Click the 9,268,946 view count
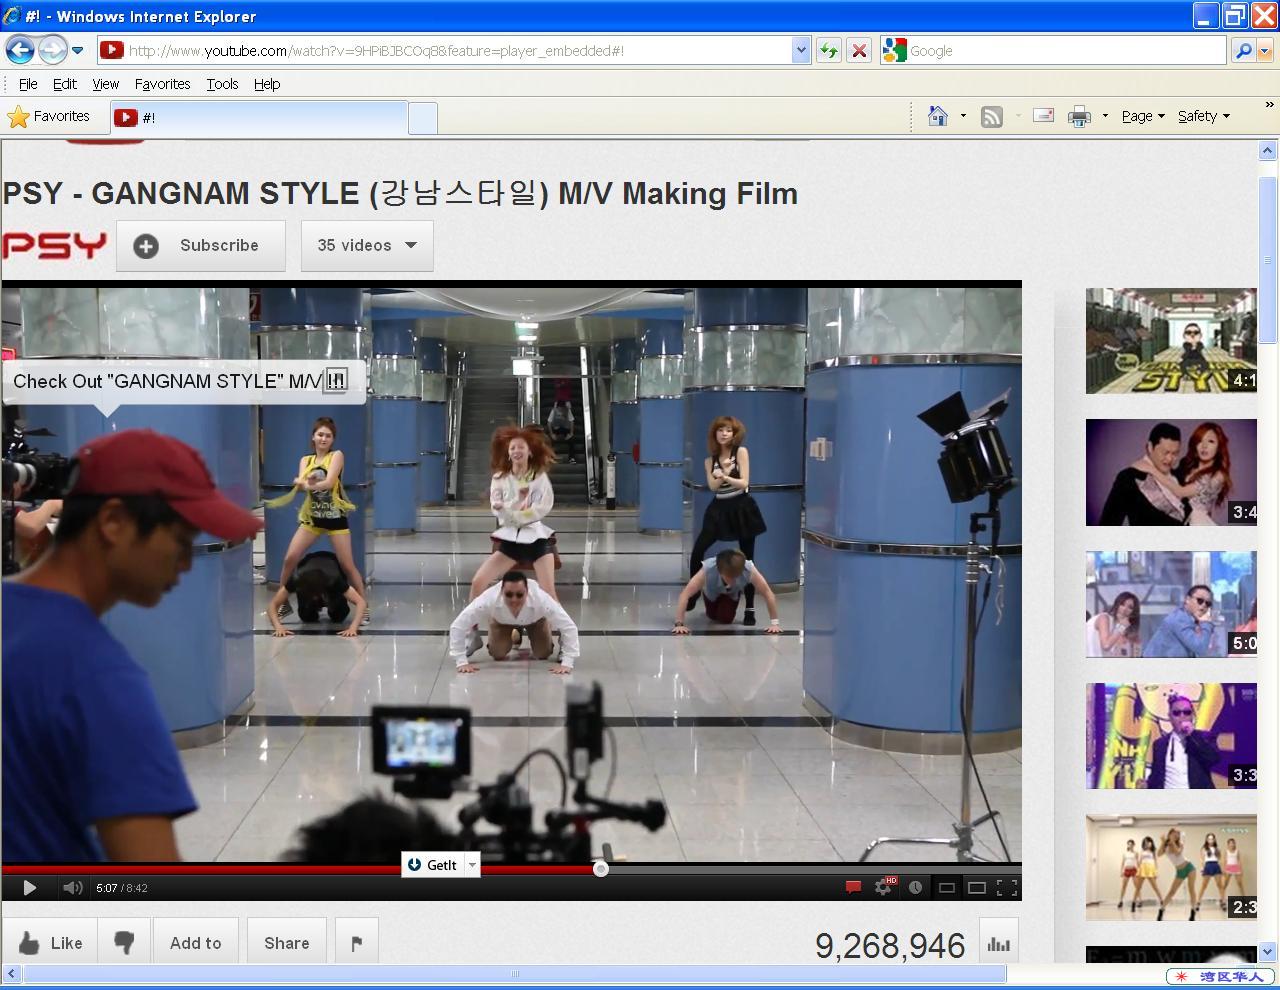This screenshot has height=990, width=1280. click(890, 946)
